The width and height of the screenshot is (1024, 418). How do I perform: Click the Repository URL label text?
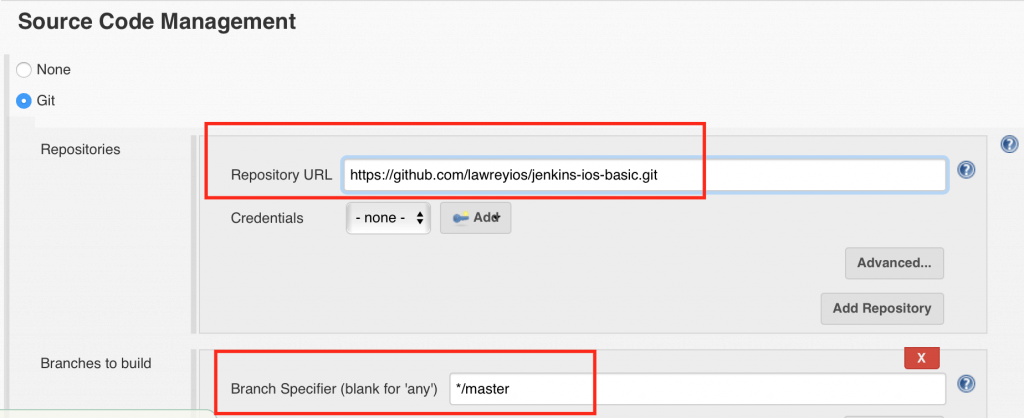coord(281,175)
